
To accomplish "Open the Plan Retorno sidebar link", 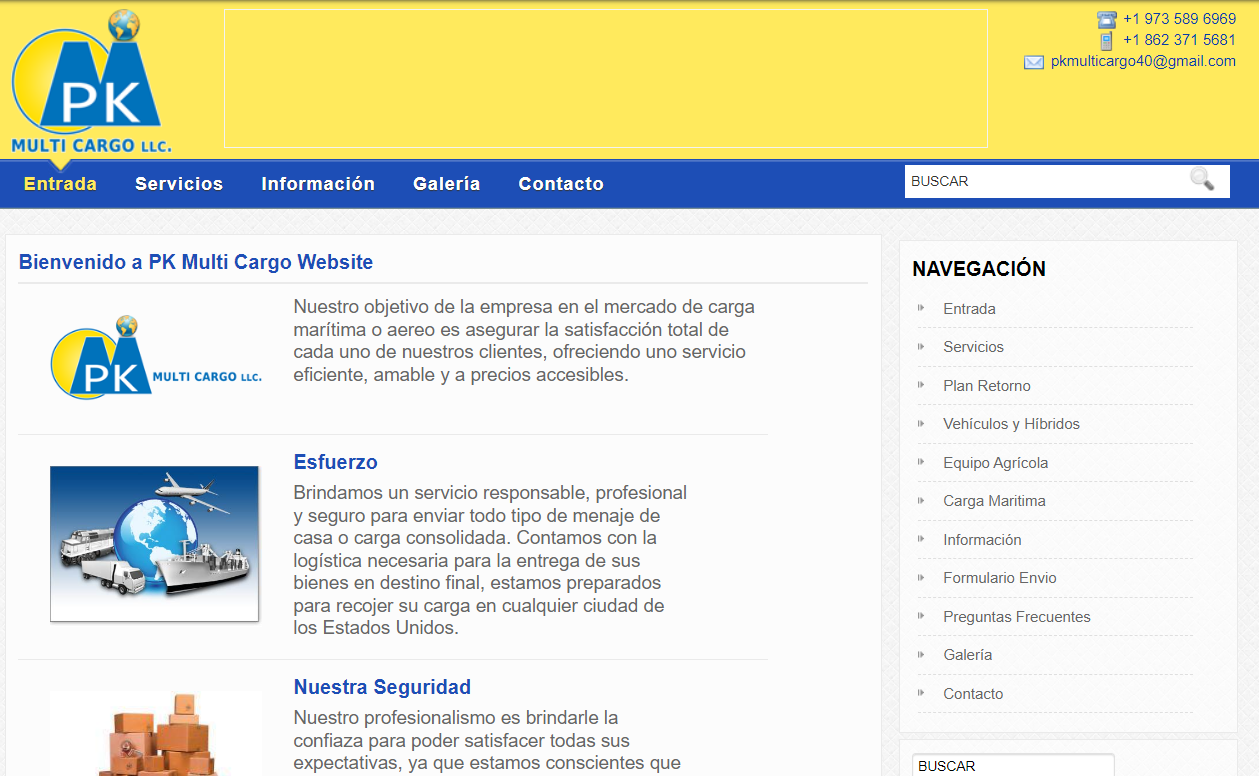I will click(986, 386).
